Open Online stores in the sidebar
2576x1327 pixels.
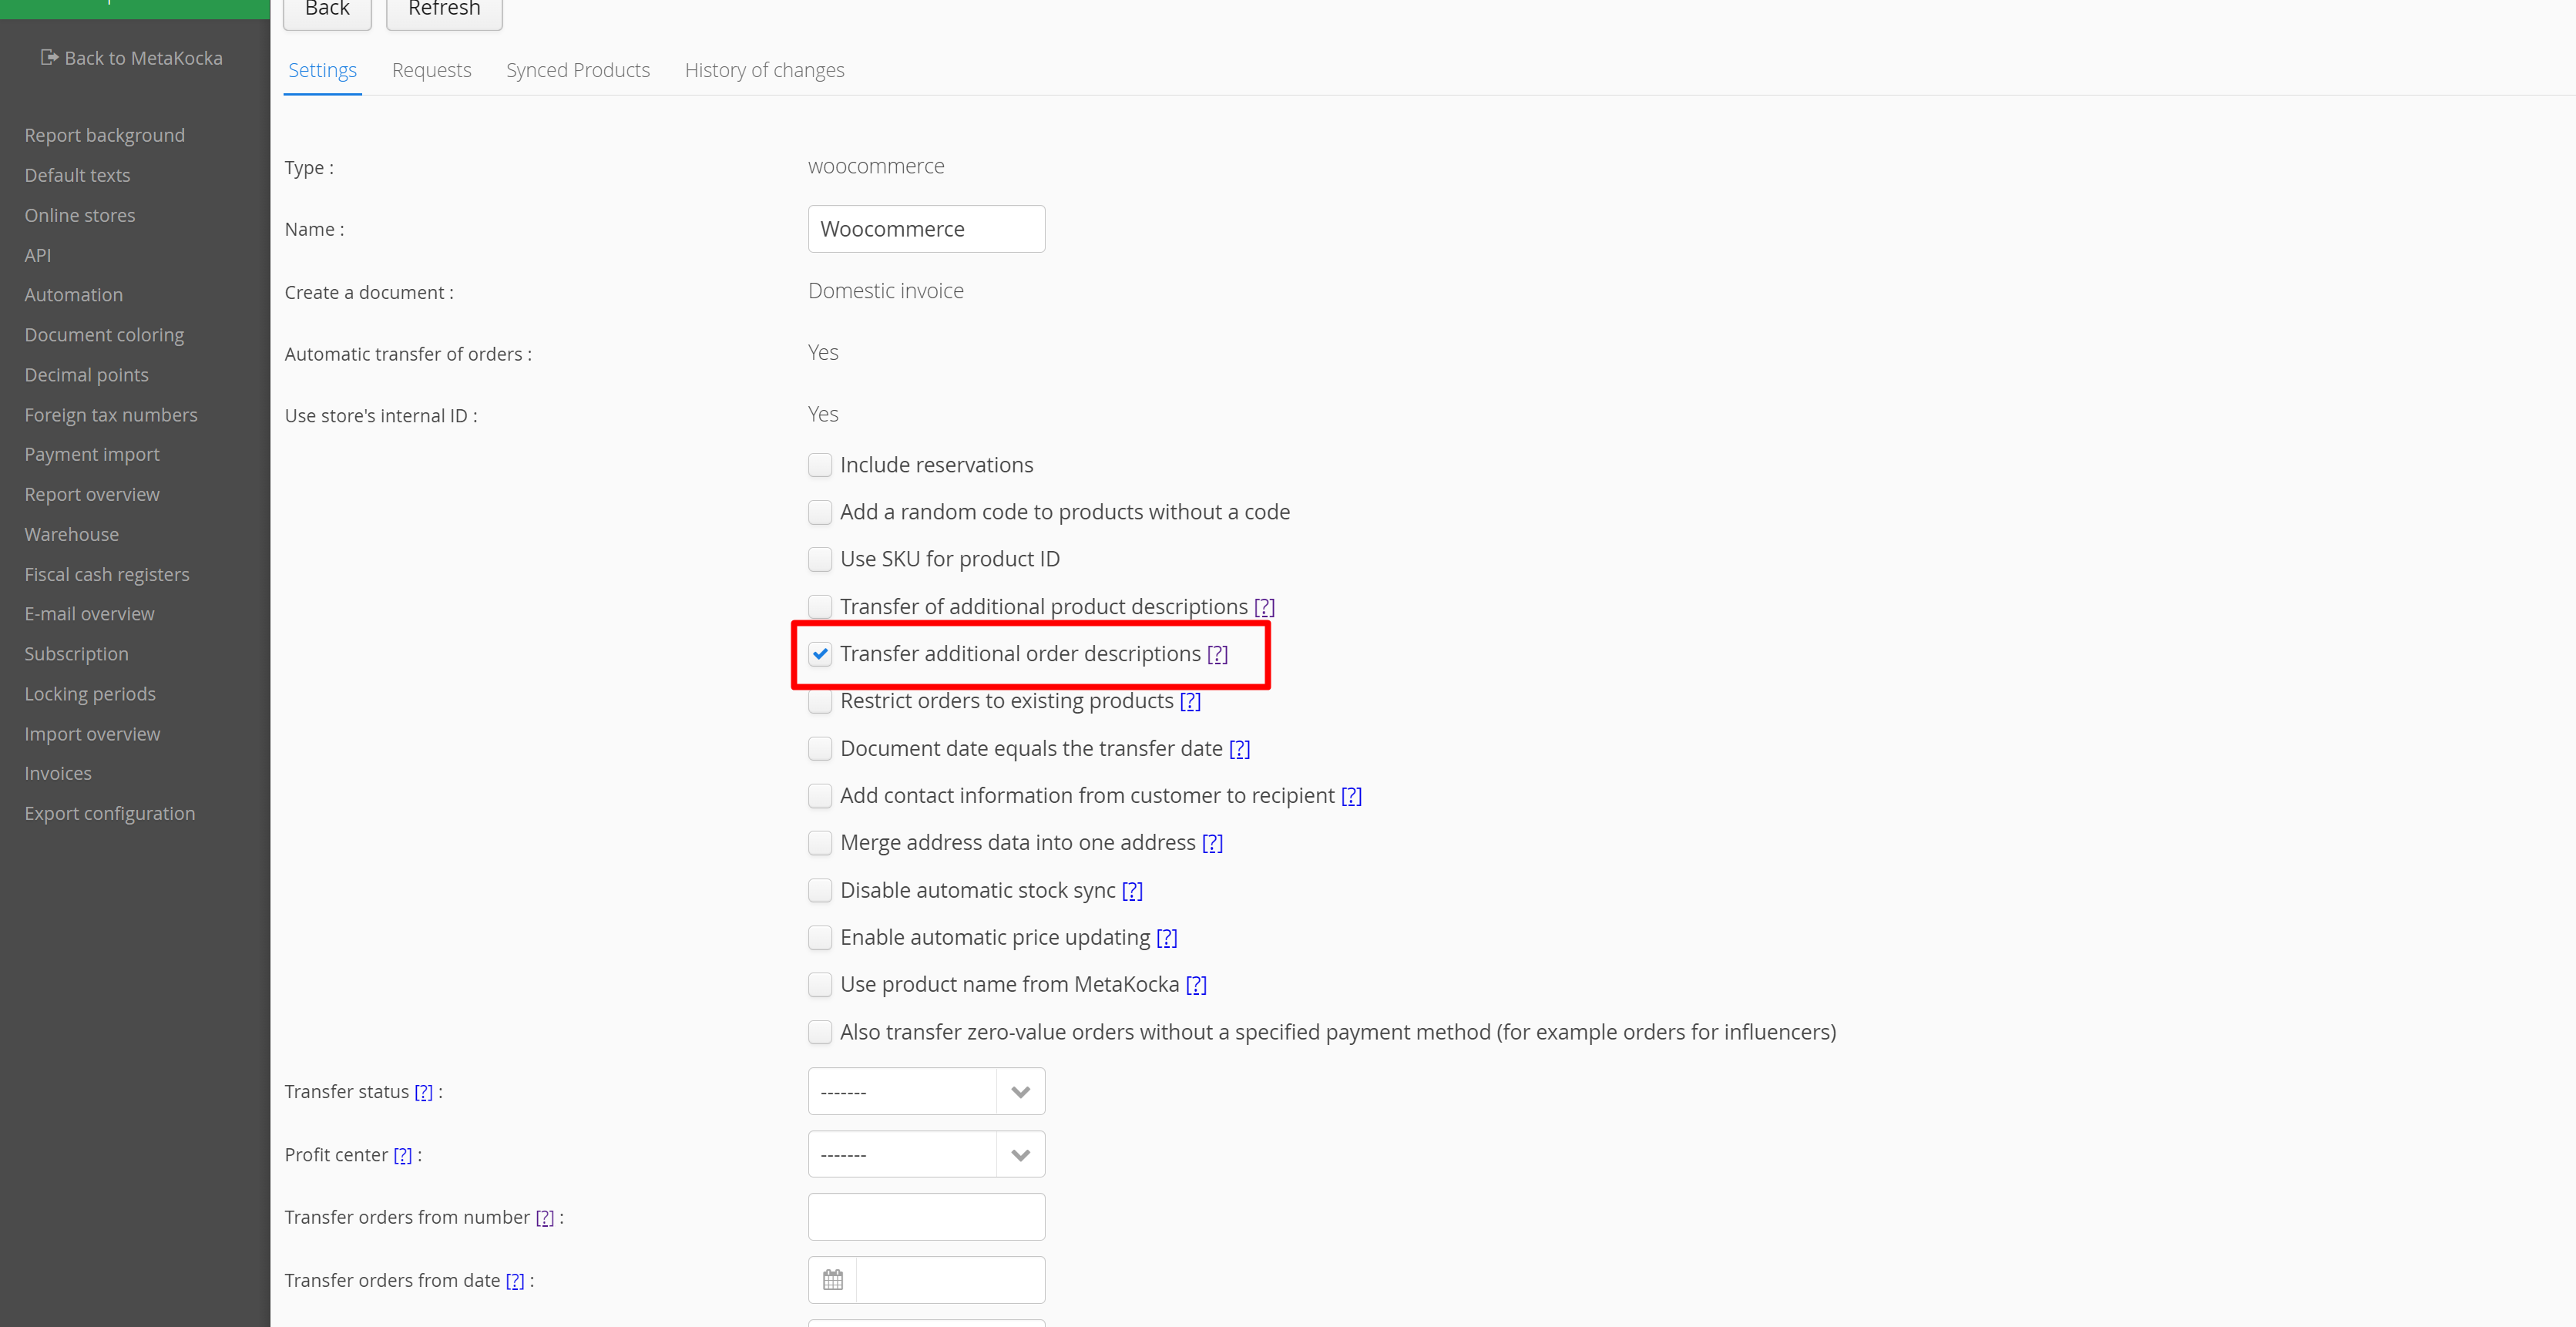[80, 215]
